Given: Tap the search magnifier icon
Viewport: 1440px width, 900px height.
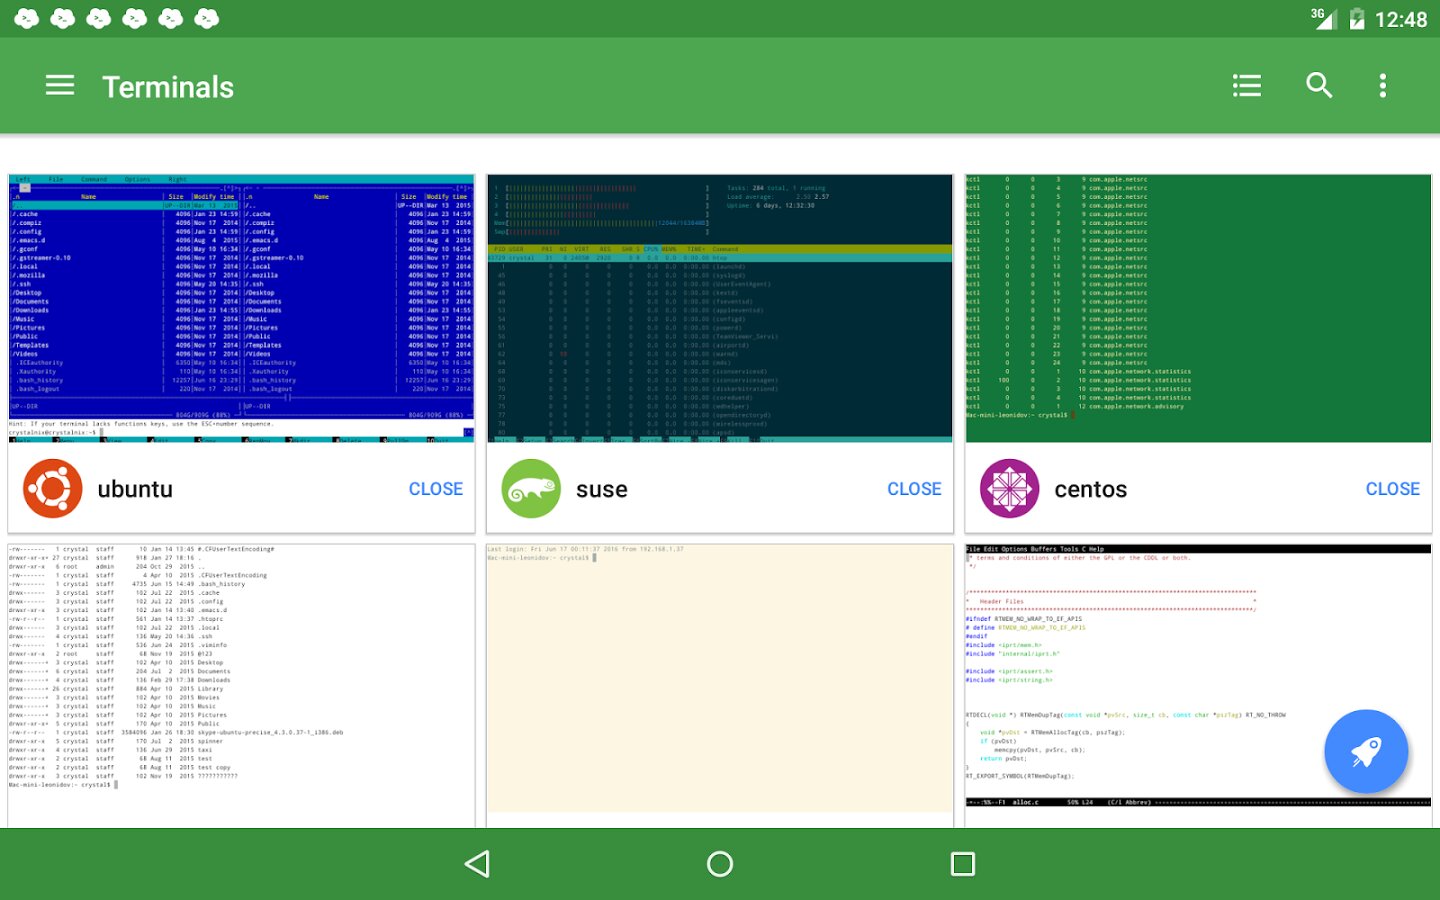Looking at the screenshot, I should (x=1319, y=86).
